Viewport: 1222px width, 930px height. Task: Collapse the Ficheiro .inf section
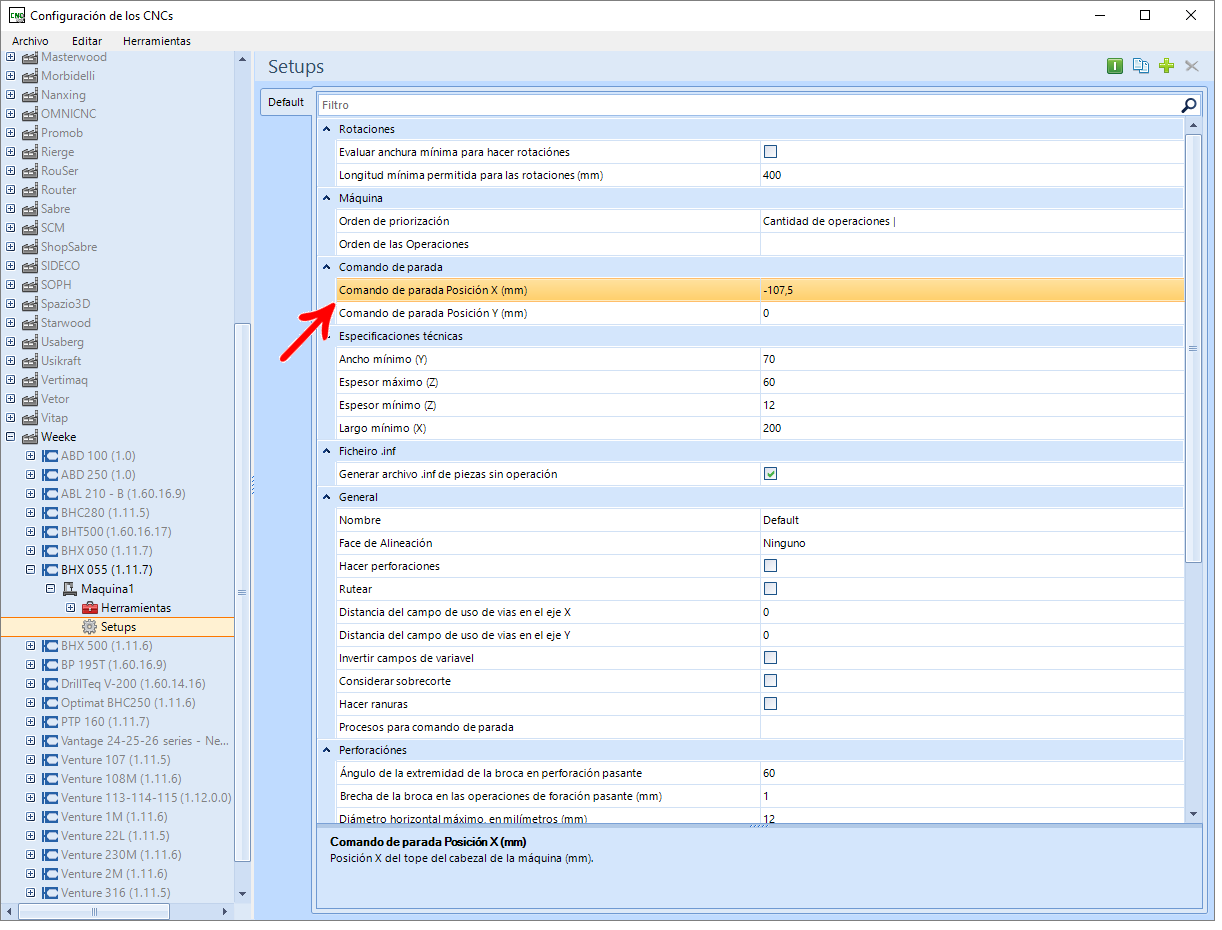click(x=326, y=451)
